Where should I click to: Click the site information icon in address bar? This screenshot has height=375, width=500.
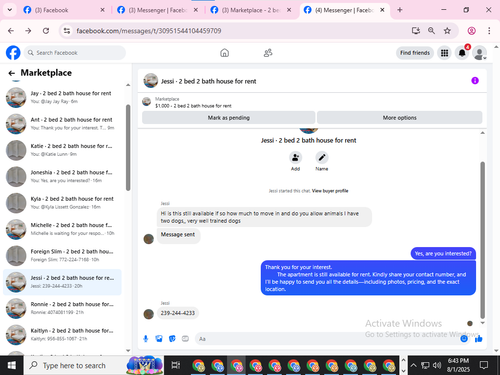coord(67,31)
